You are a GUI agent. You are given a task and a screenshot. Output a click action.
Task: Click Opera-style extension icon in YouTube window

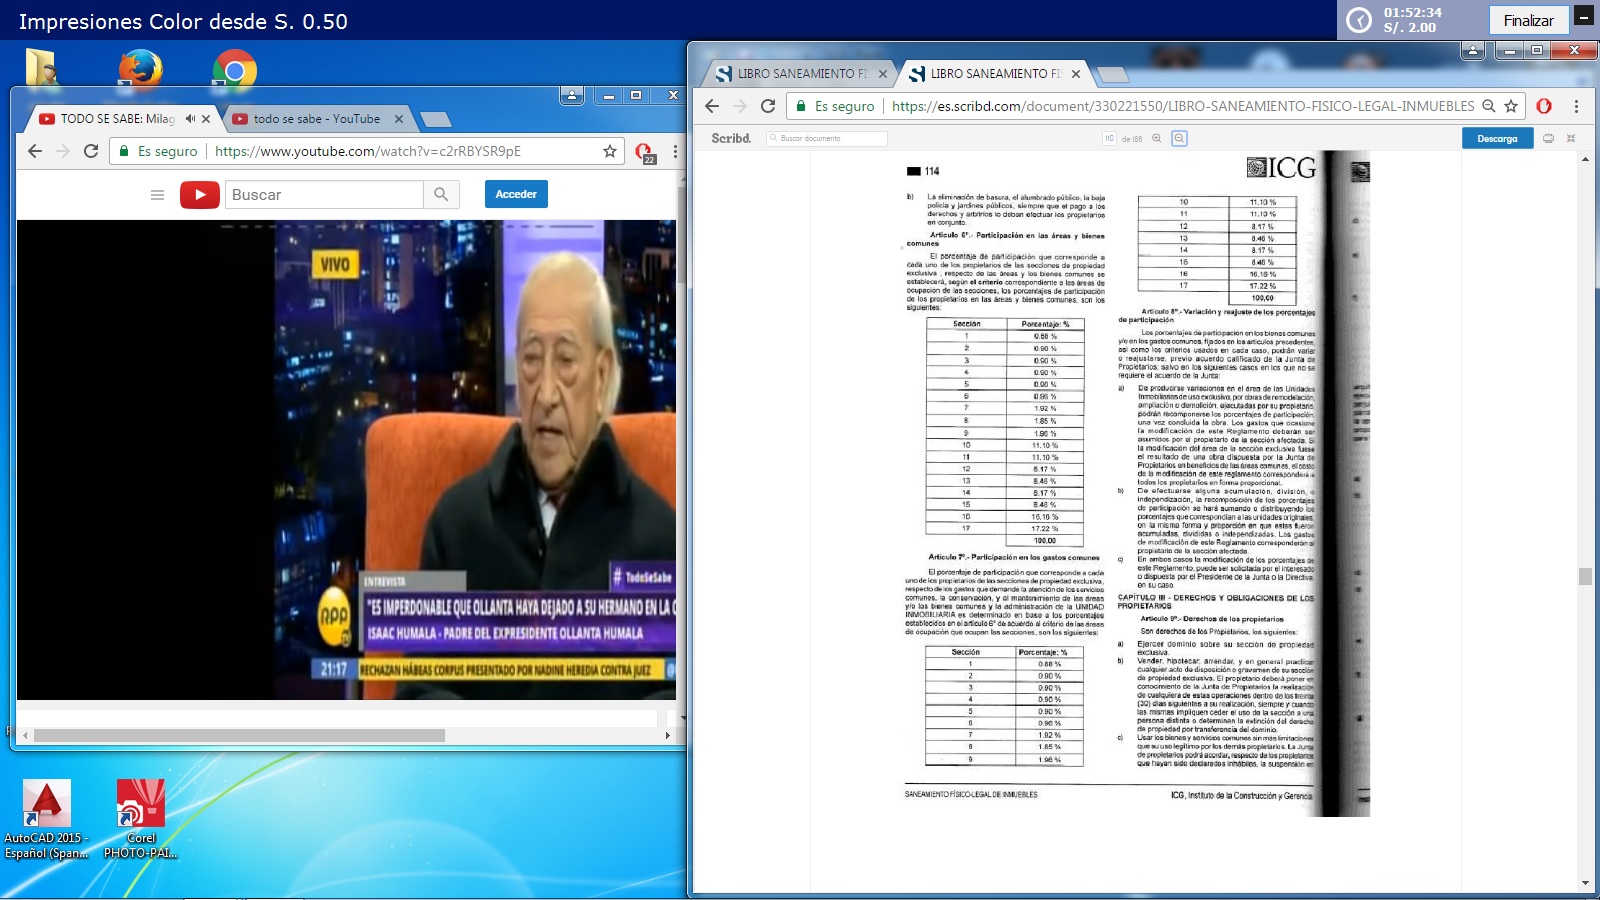point(643,151)
